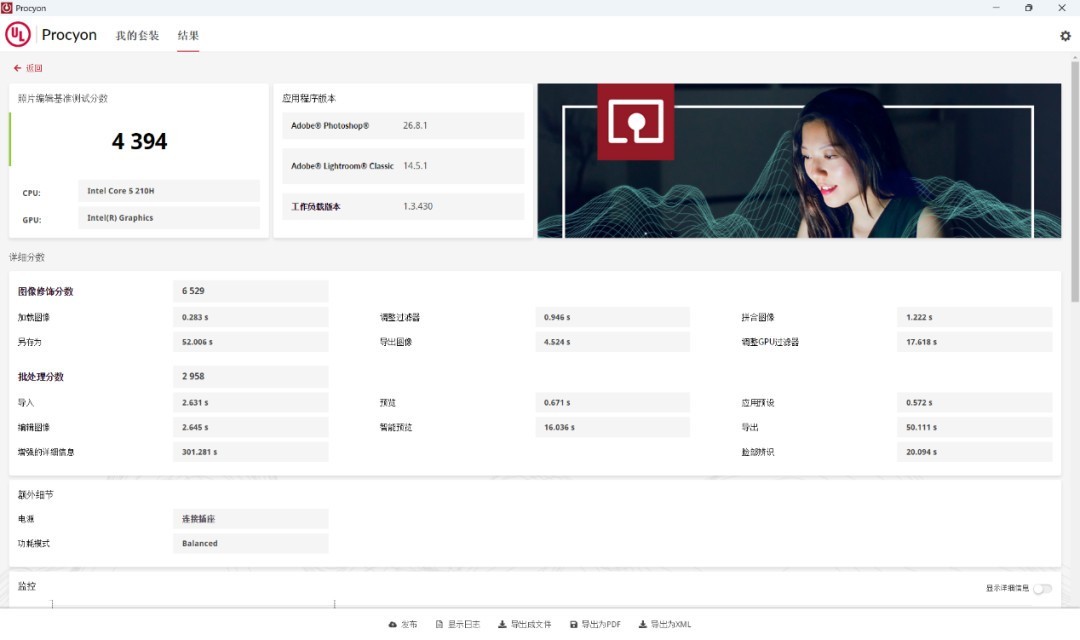The image size is (1080, 640).
Task: Maximize or restore the Procyon window
Action: 1028,8
